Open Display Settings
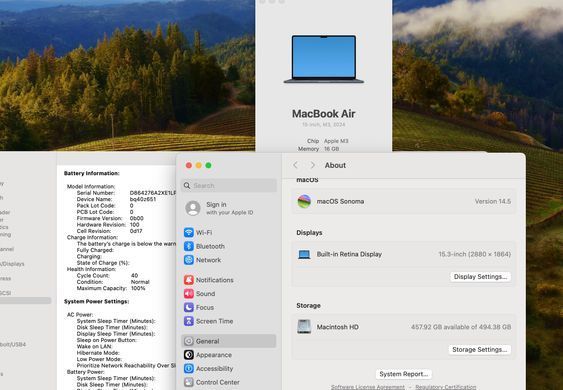563x390 pixels. pyautogui.click(x=480, y=277)
